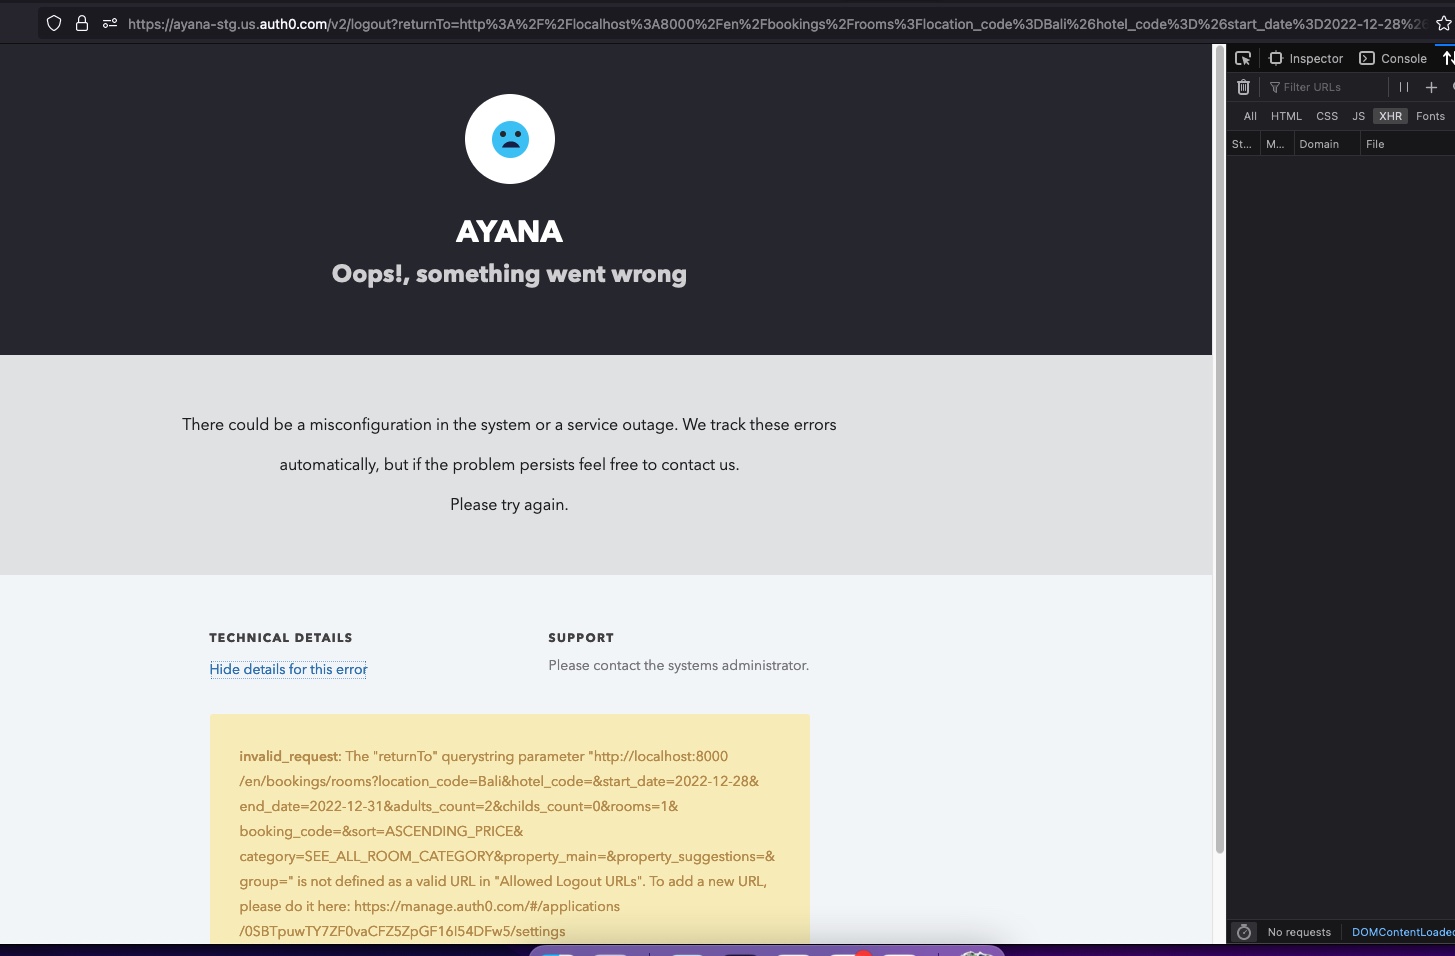Click the shield-permissions icon beside the URL
The image size is (1455, 956).
point(109,22)
